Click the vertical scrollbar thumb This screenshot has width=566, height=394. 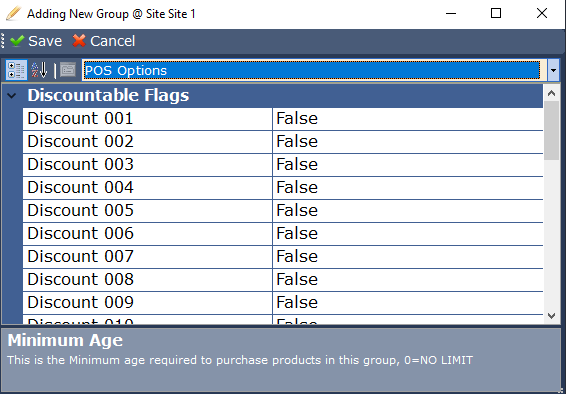(551, 131)
